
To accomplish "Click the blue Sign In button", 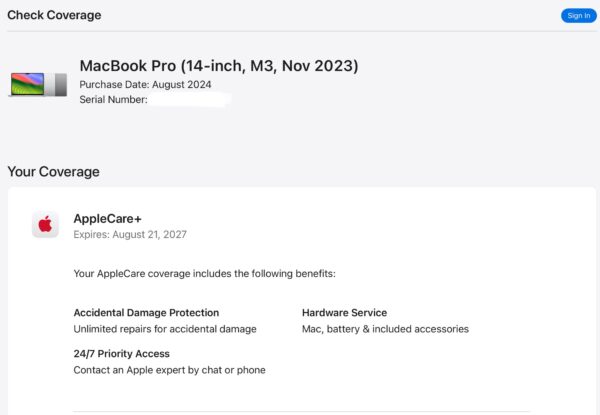I will tap(578, 16).
